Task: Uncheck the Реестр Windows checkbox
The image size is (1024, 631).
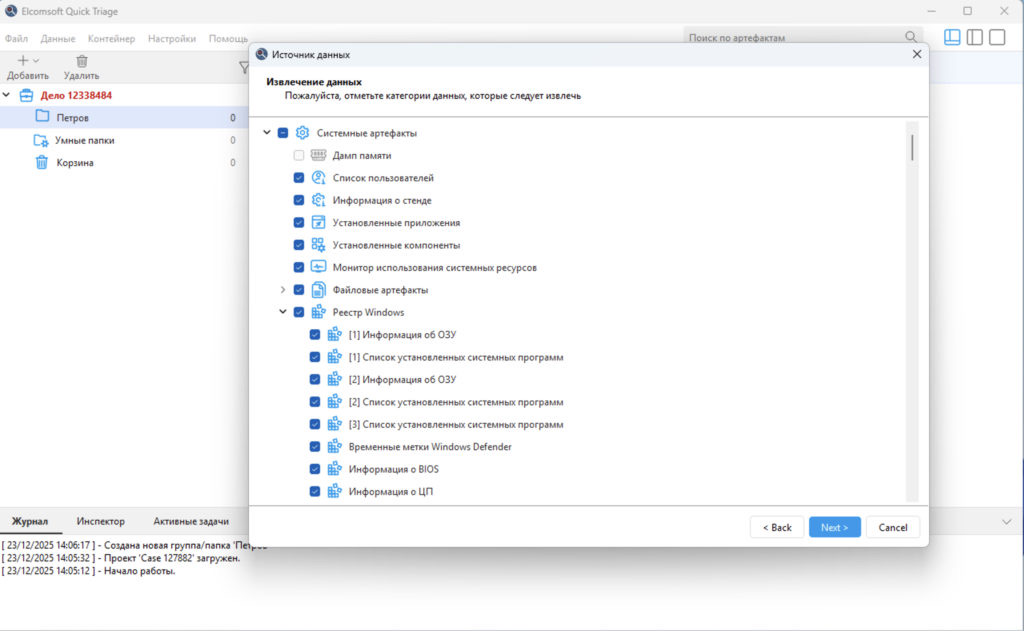Action: [298, 312]
